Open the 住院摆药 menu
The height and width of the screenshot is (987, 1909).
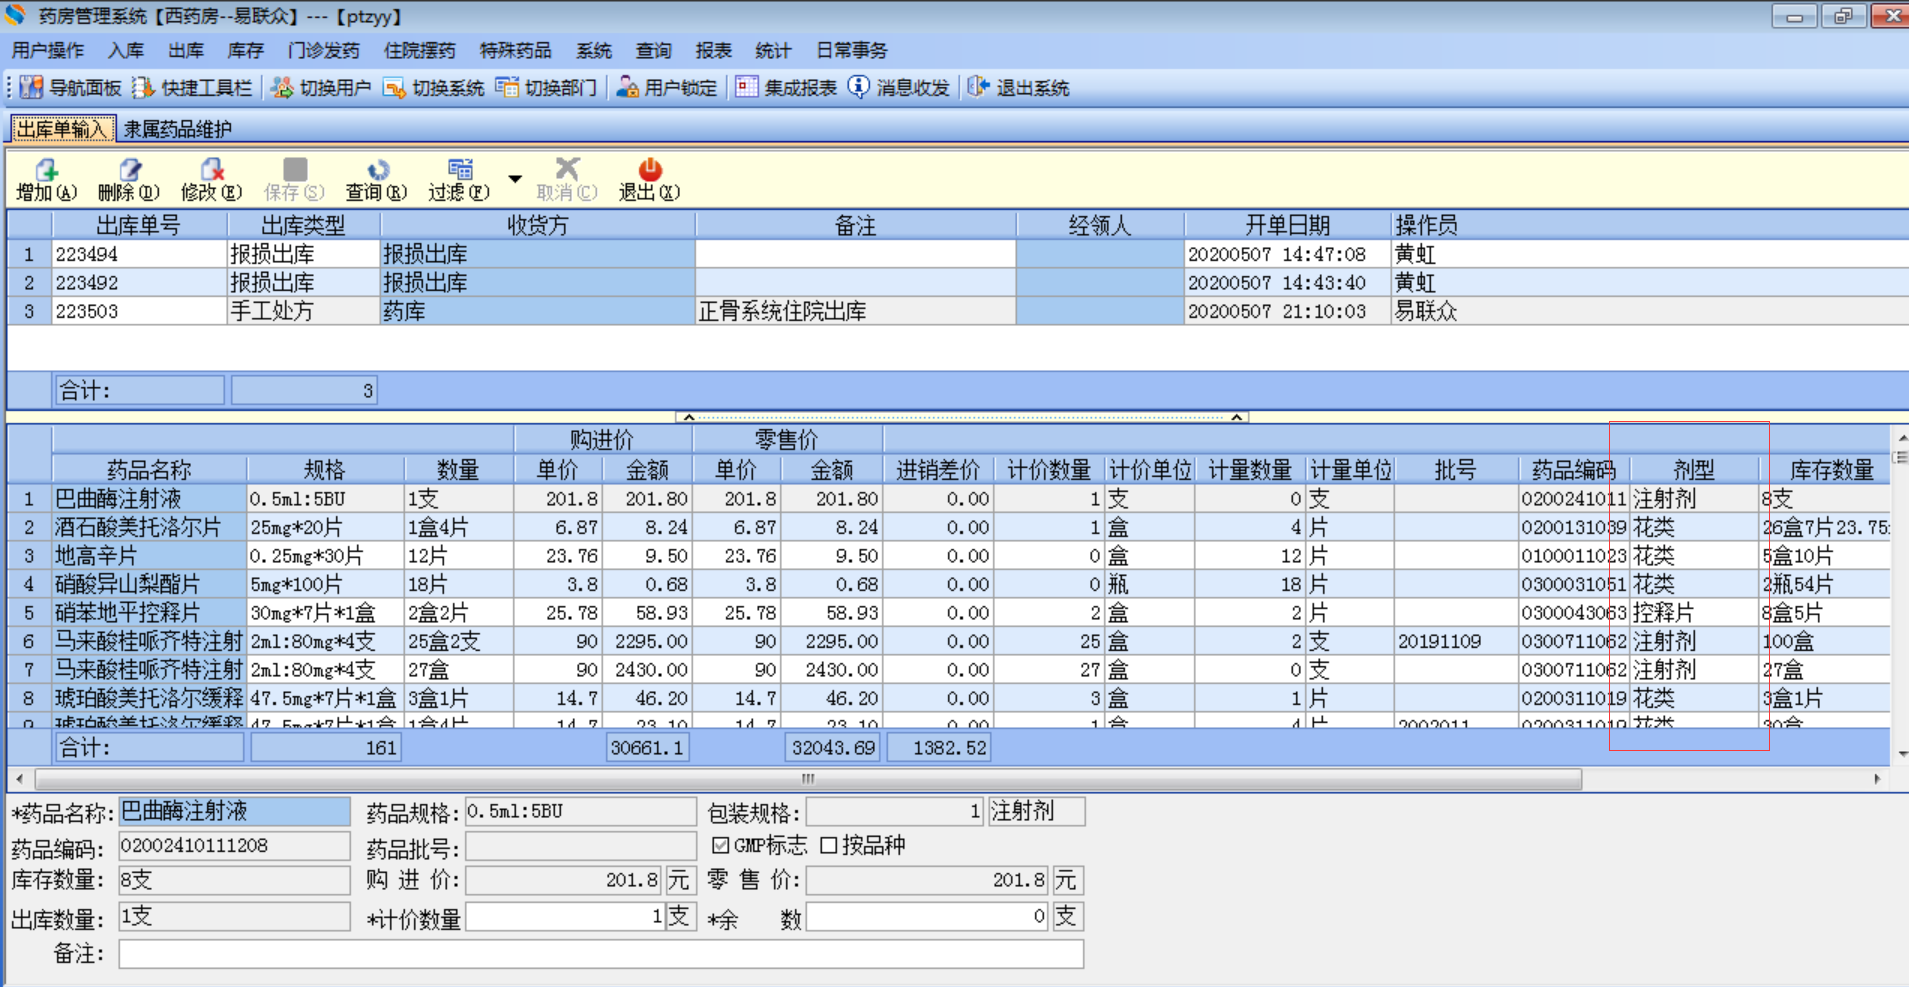(420, 50)
